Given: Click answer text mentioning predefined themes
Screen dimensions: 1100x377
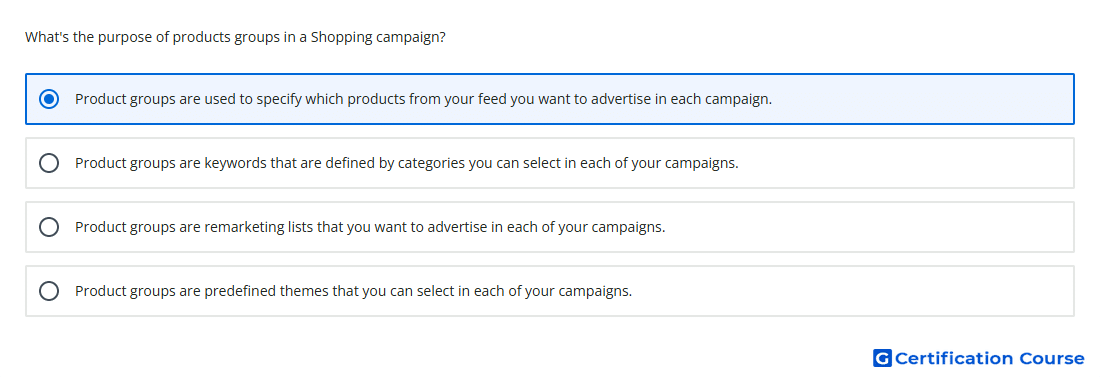Looking at the screenshot, I should pyautogui.click(x=354, y=291).
